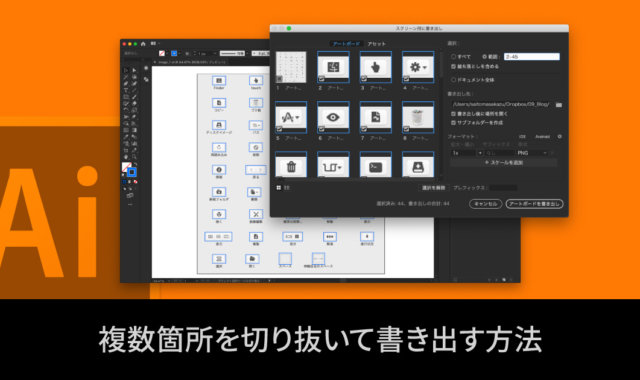Click the folder browse icon beside export path
Image resolution: width=640 pixels, height=380 pixels.
pos(559,105)
